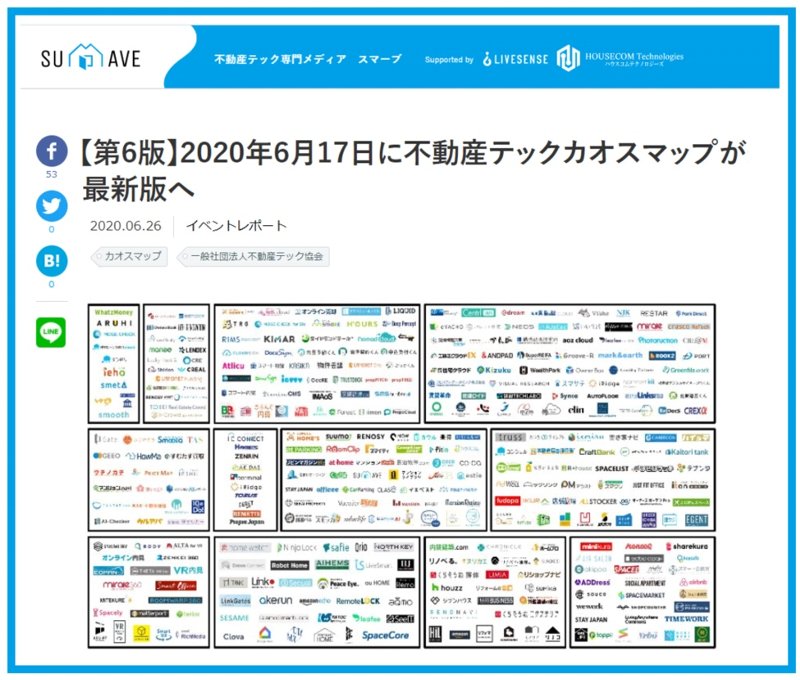Click the Facebook share count 53
The width and height of the screenshot is (800, 680).
tap(52, 174)
